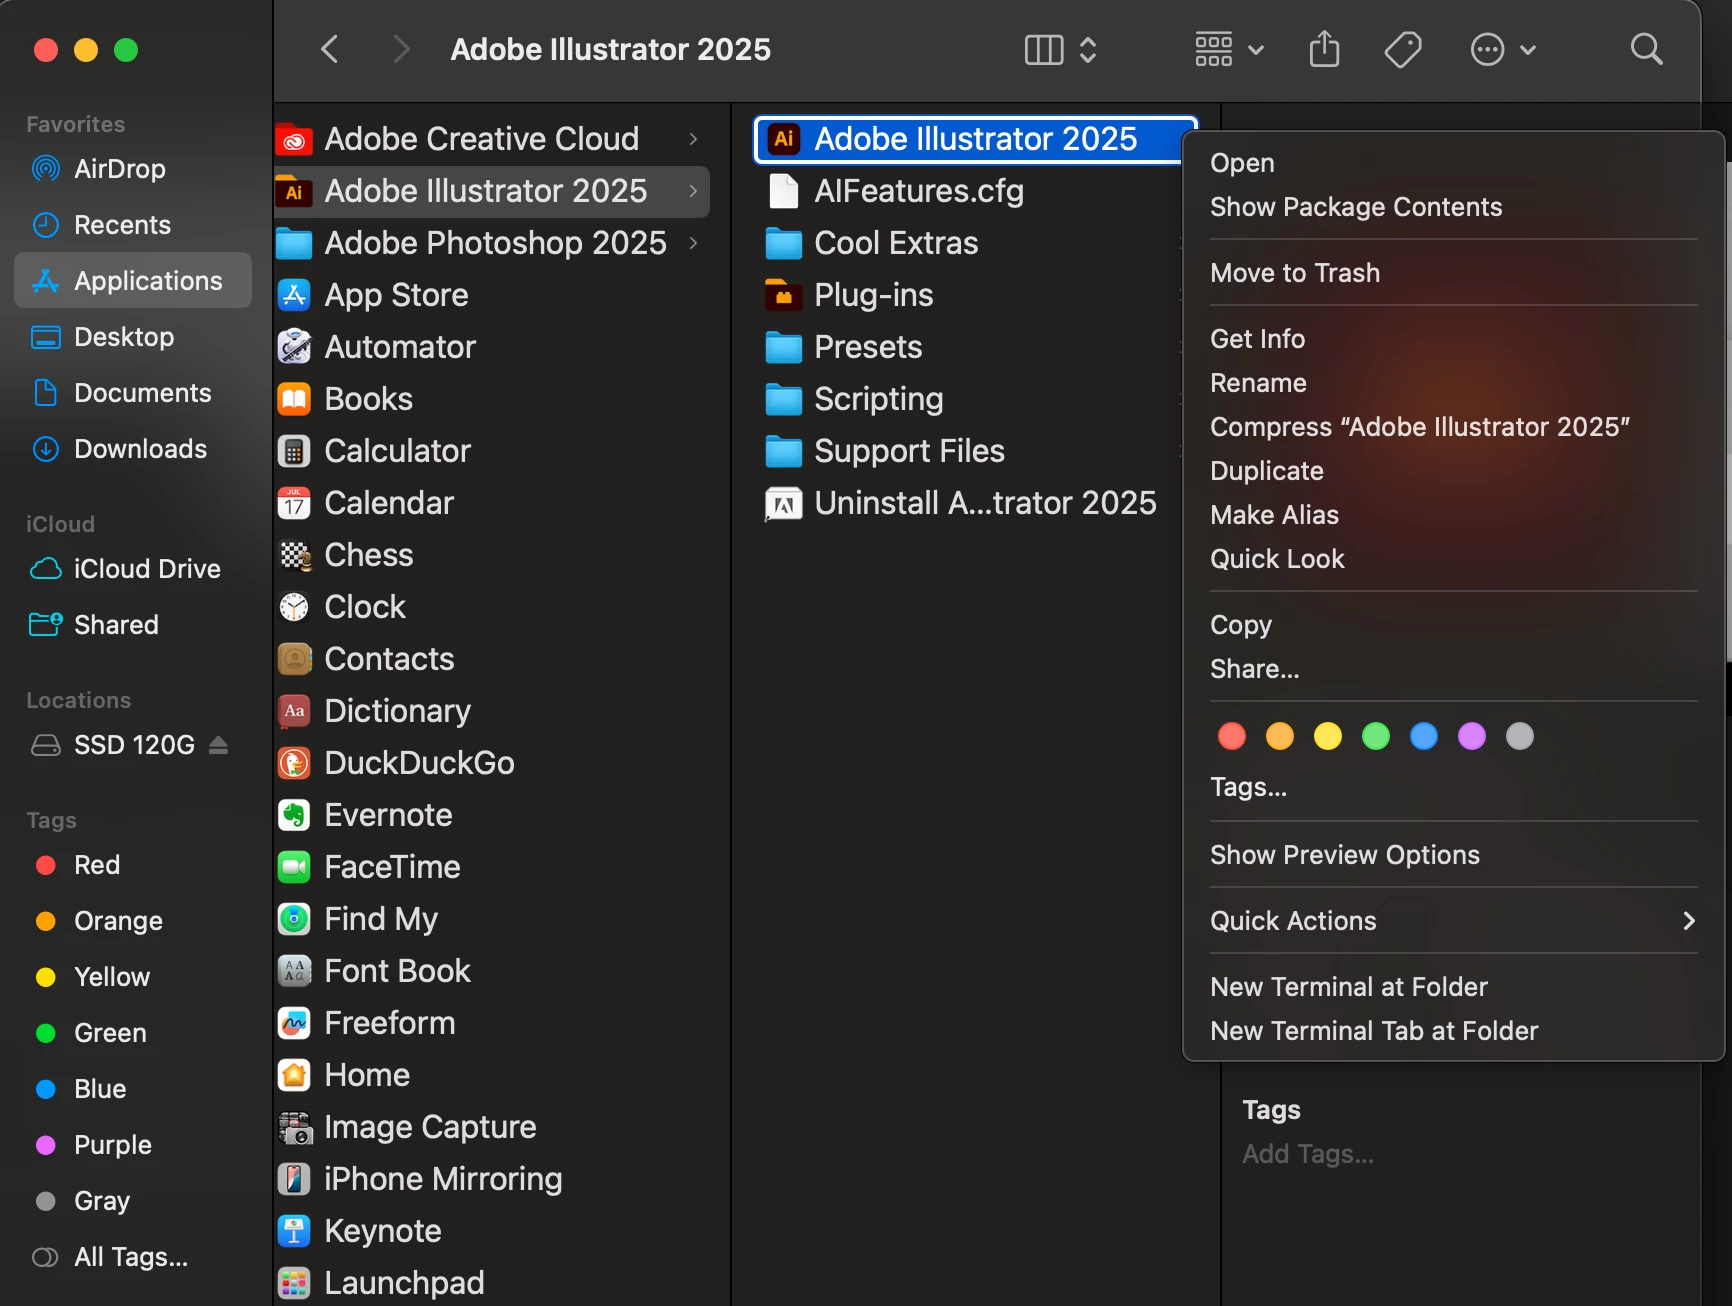
Task: Open AirDrop in the sidebar
Action: (x=133, y=169)
